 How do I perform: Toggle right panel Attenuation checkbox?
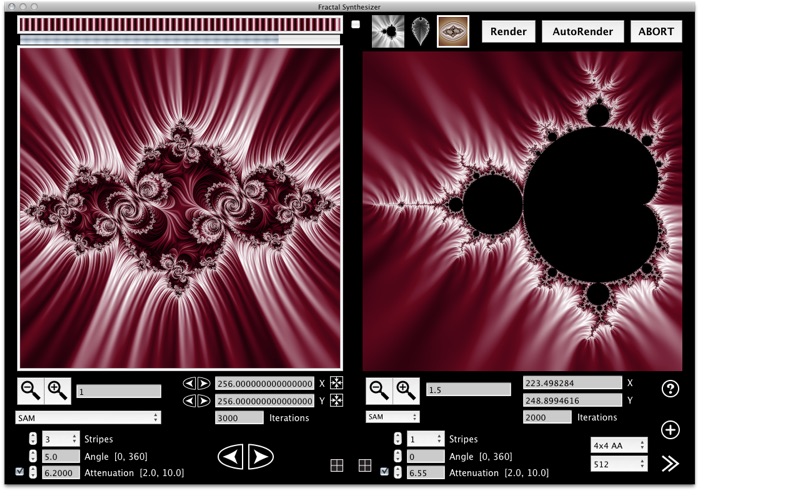tap(385, 472)
